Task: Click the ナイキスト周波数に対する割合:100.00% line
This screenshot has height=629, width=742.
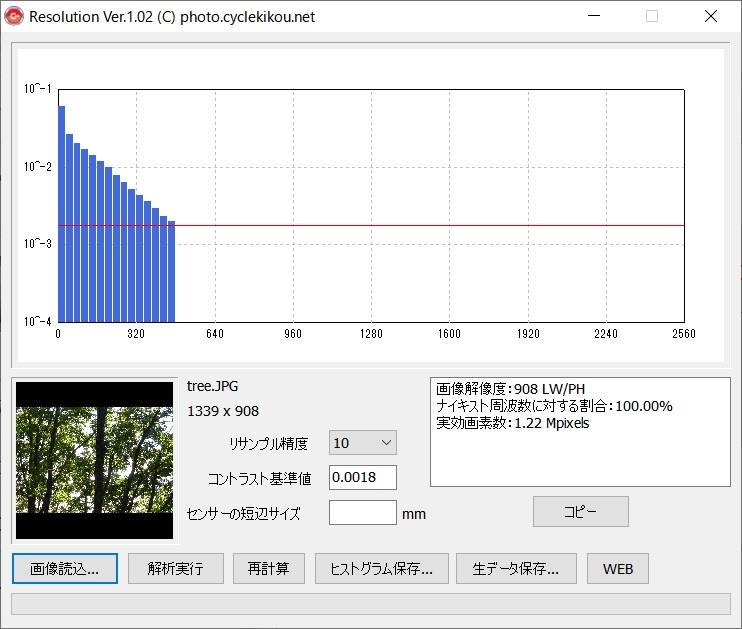Action: click(x=554, y=406)
